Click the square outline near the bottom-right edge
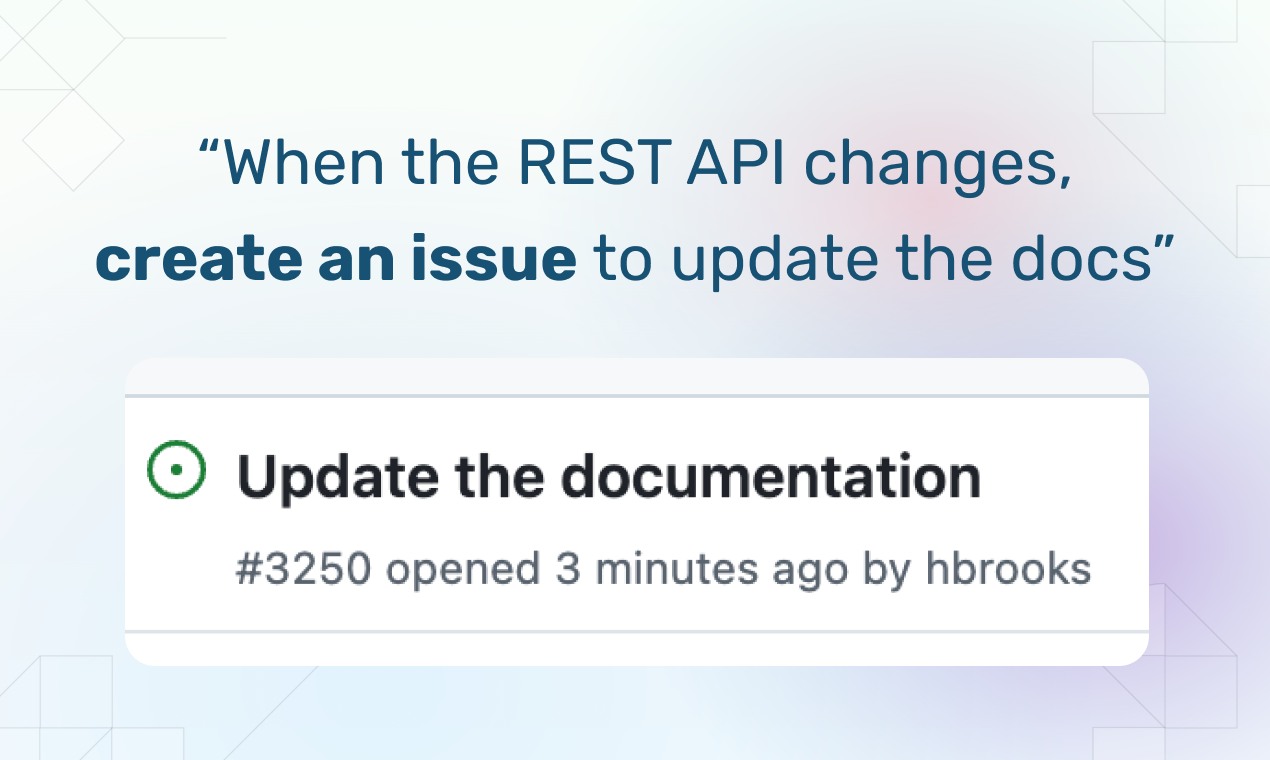This screenshot has width=1270, height=760. tap(1200, 690)
